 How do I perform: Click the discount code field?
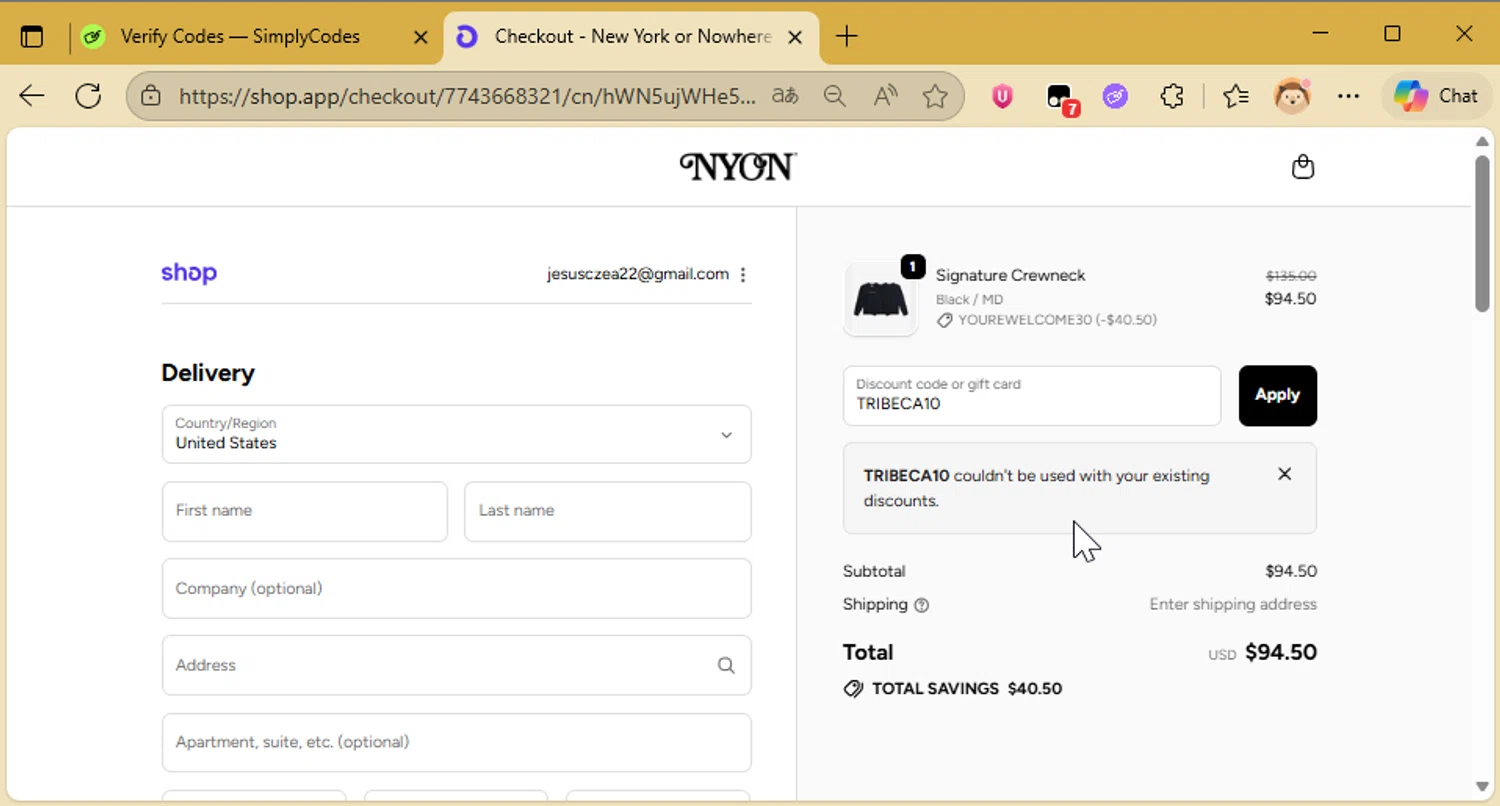coord(1032,395)
